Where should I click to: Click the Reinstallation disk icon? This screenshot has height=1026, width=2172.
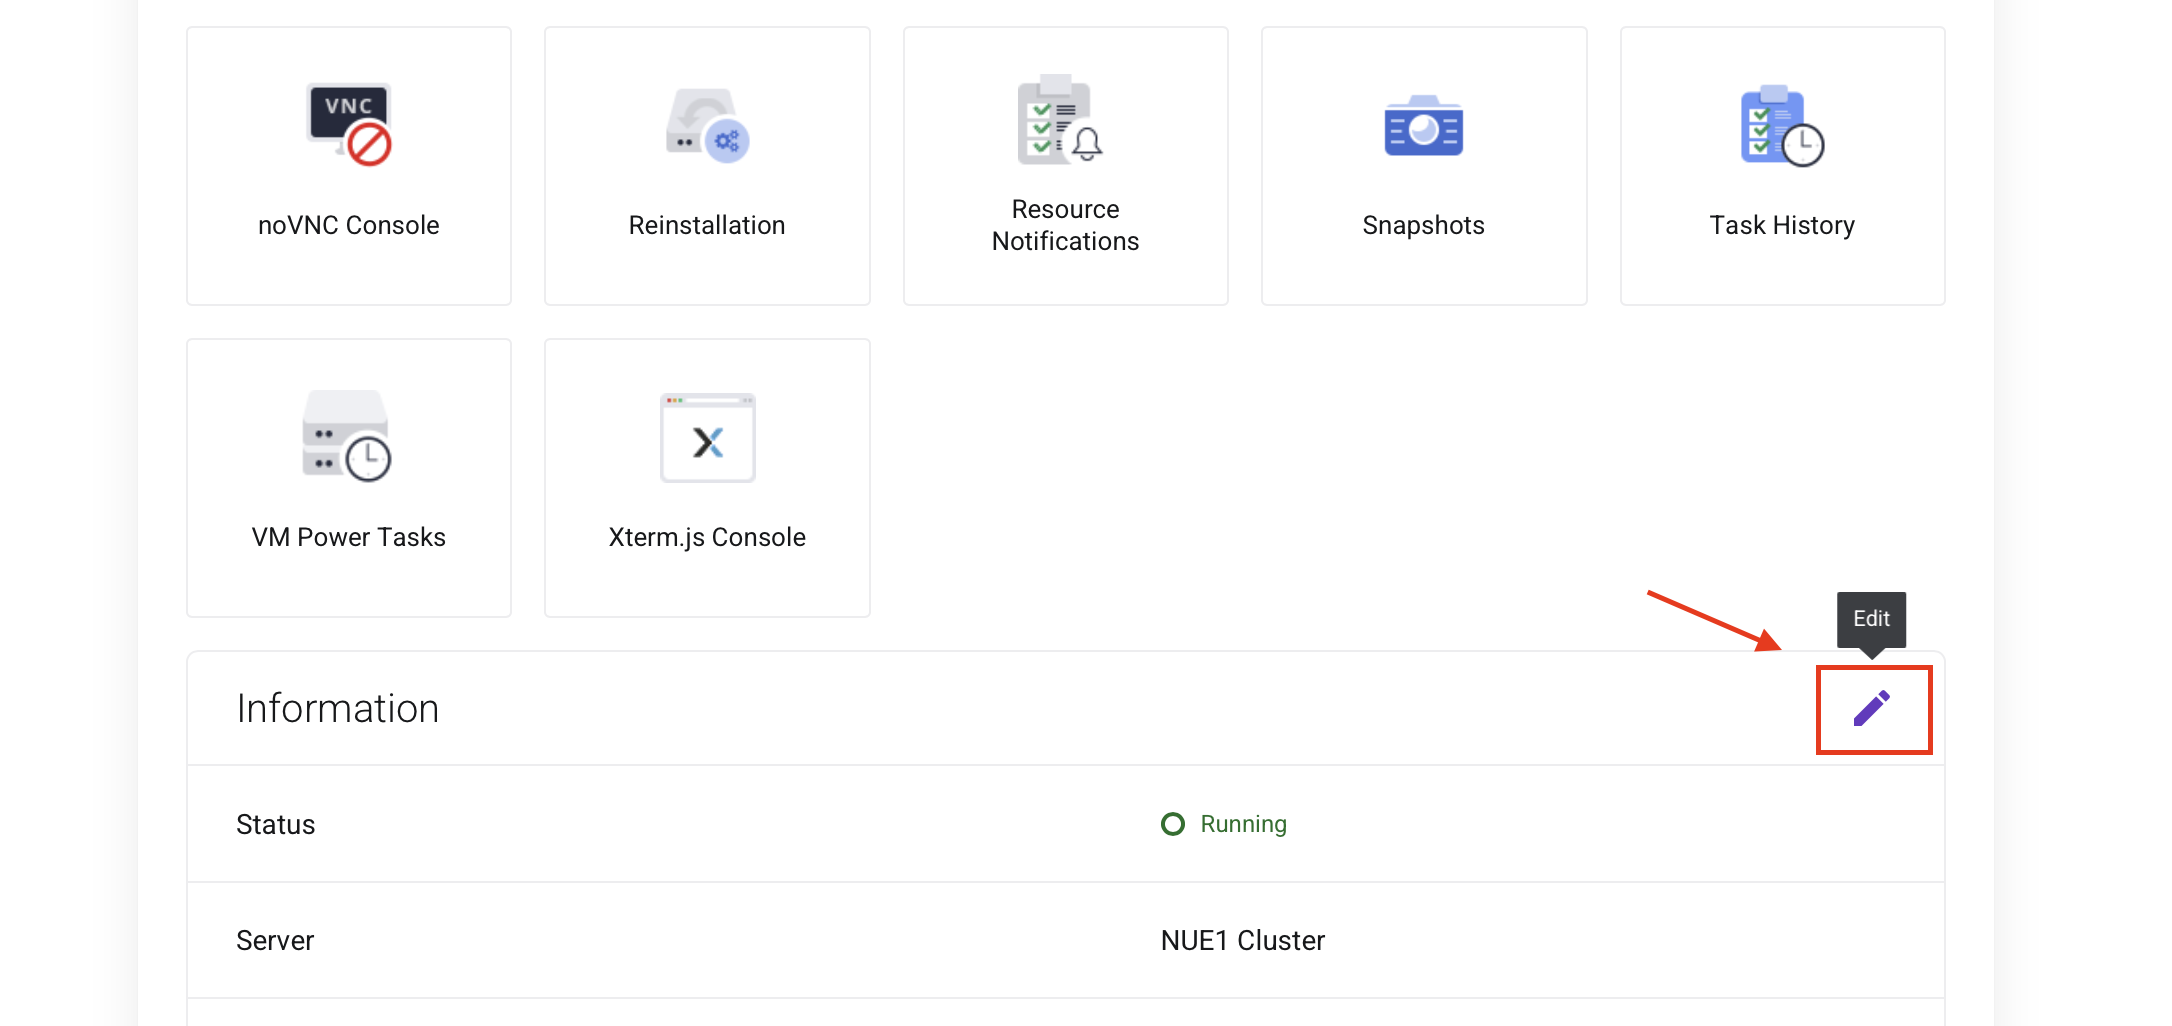click(x=706, y=124)
